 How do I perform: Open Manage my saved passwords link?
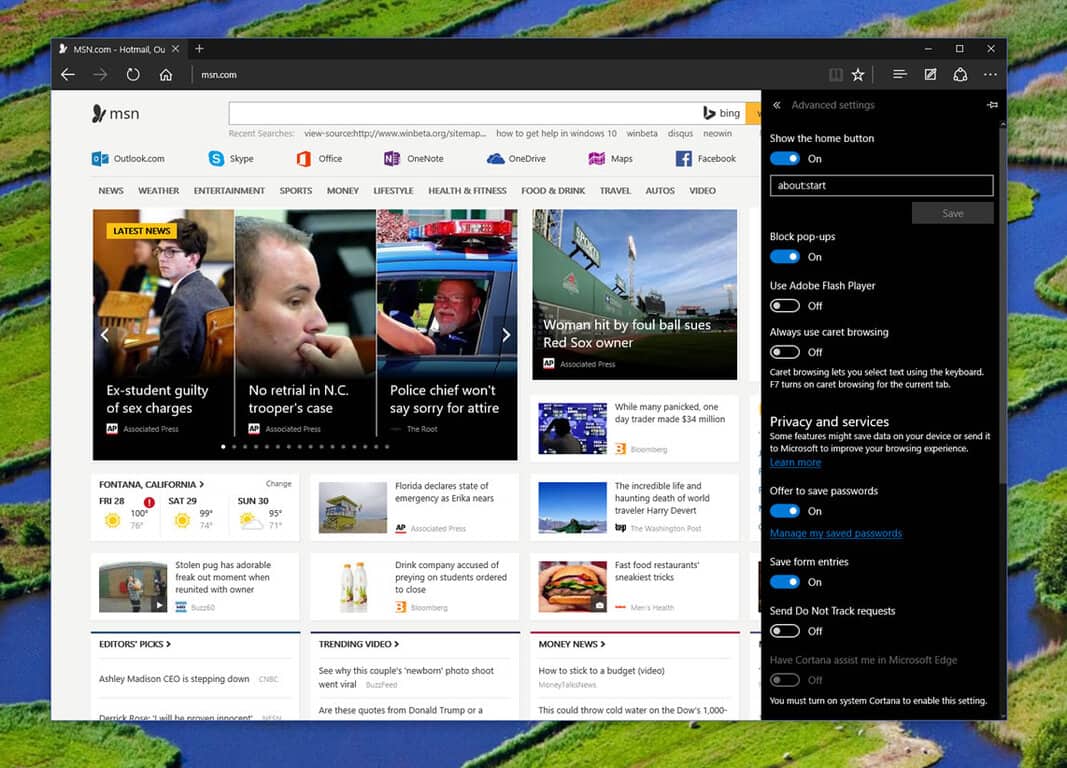pyautogui.click(x=836, y=533)
